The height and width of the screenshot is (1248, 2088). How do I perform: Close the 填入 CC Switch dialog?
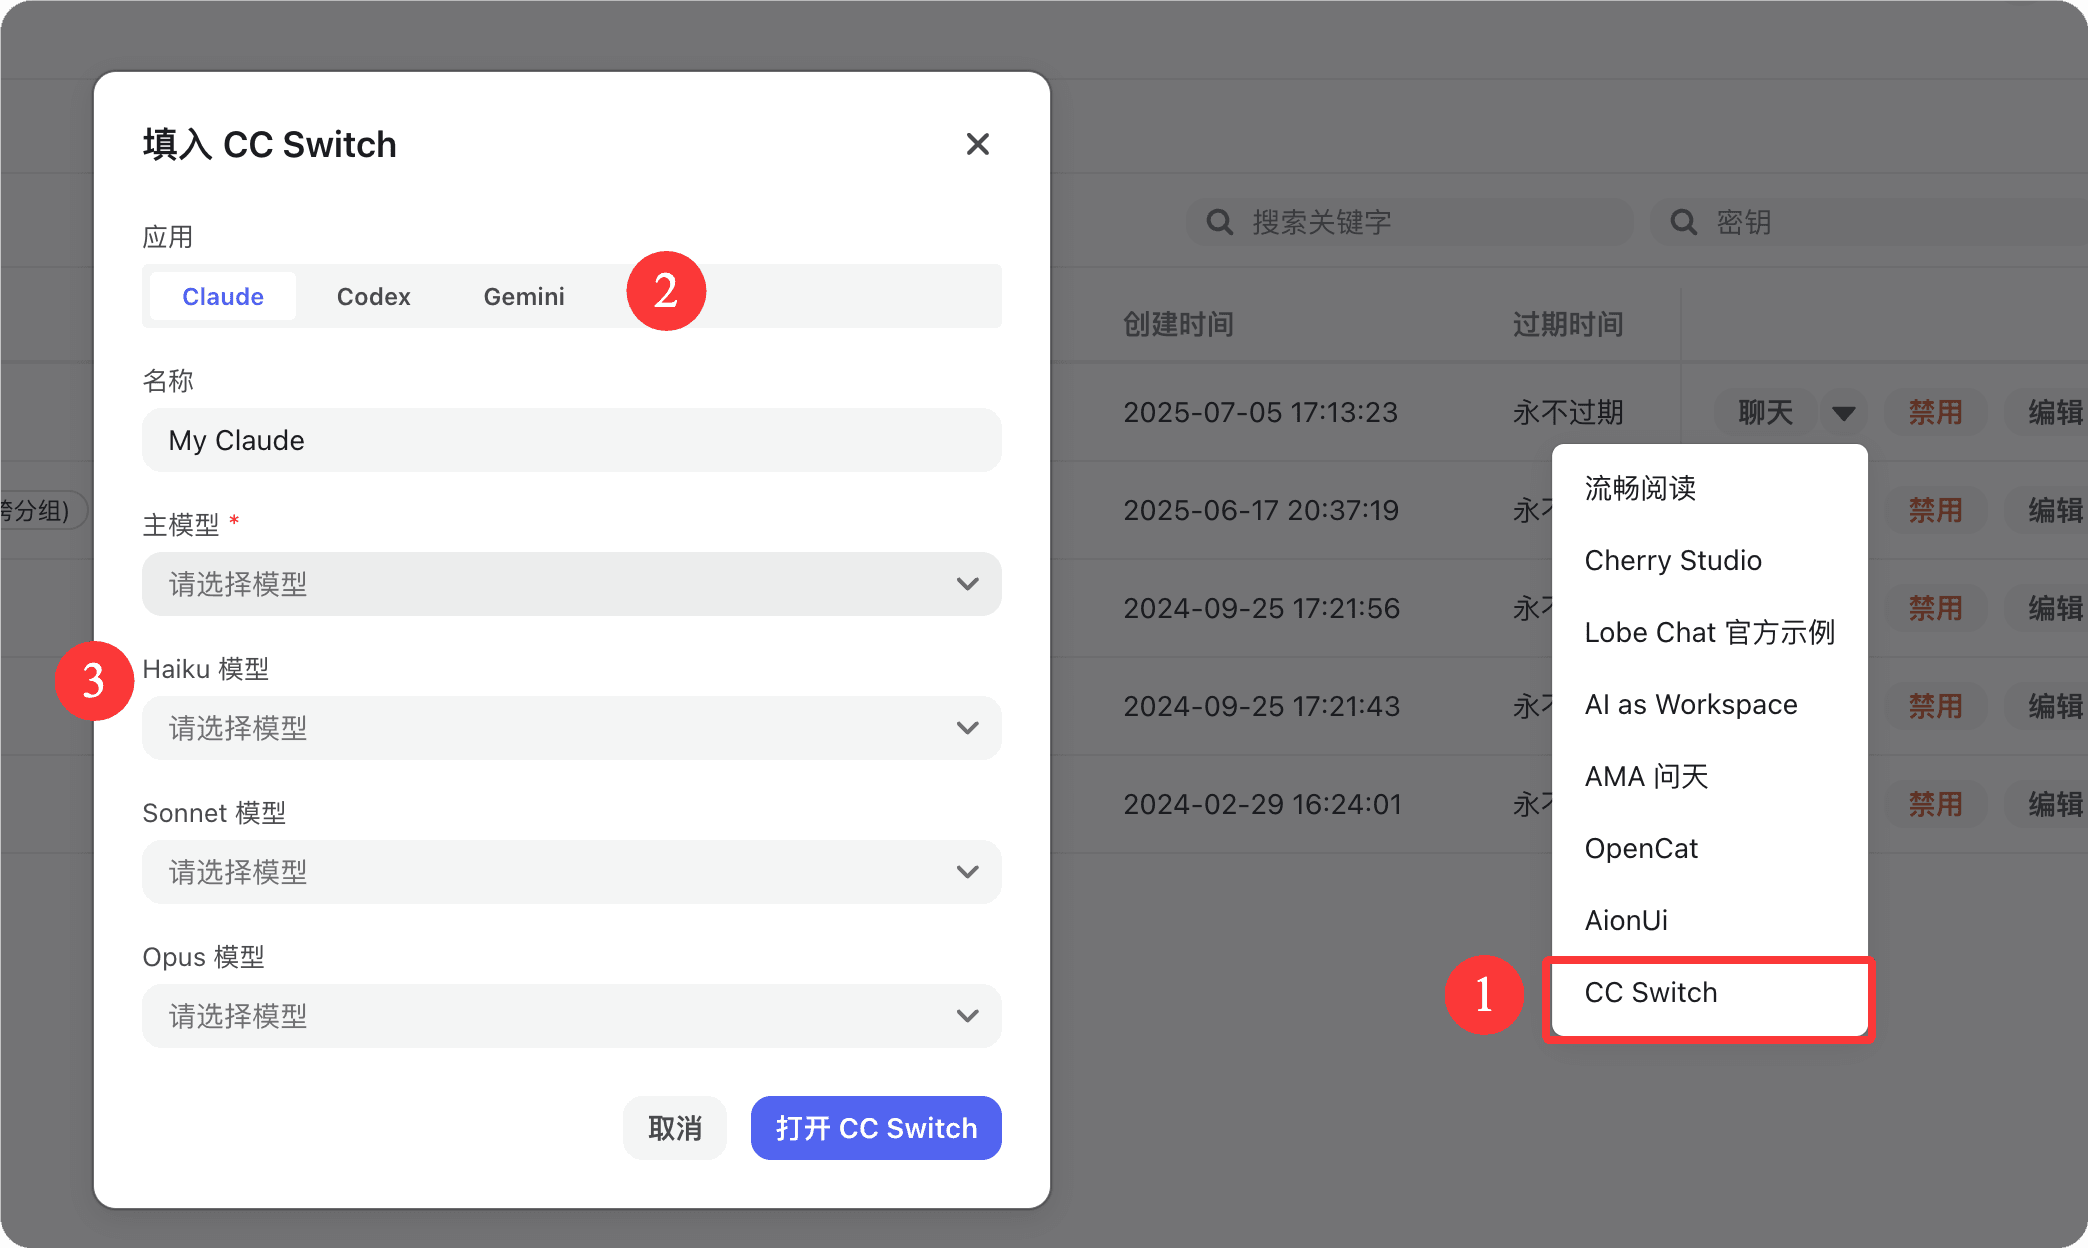coord(977,143)
